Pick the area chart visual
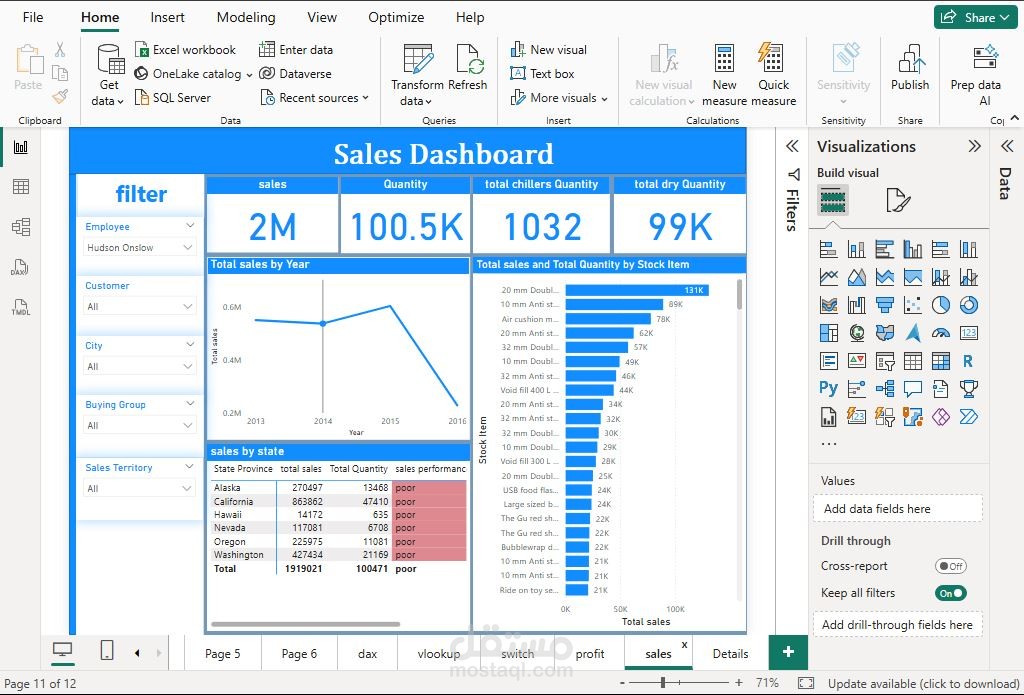Image resolution: width=1024 pixels, height=695 pixels. [x=857, y=277]
